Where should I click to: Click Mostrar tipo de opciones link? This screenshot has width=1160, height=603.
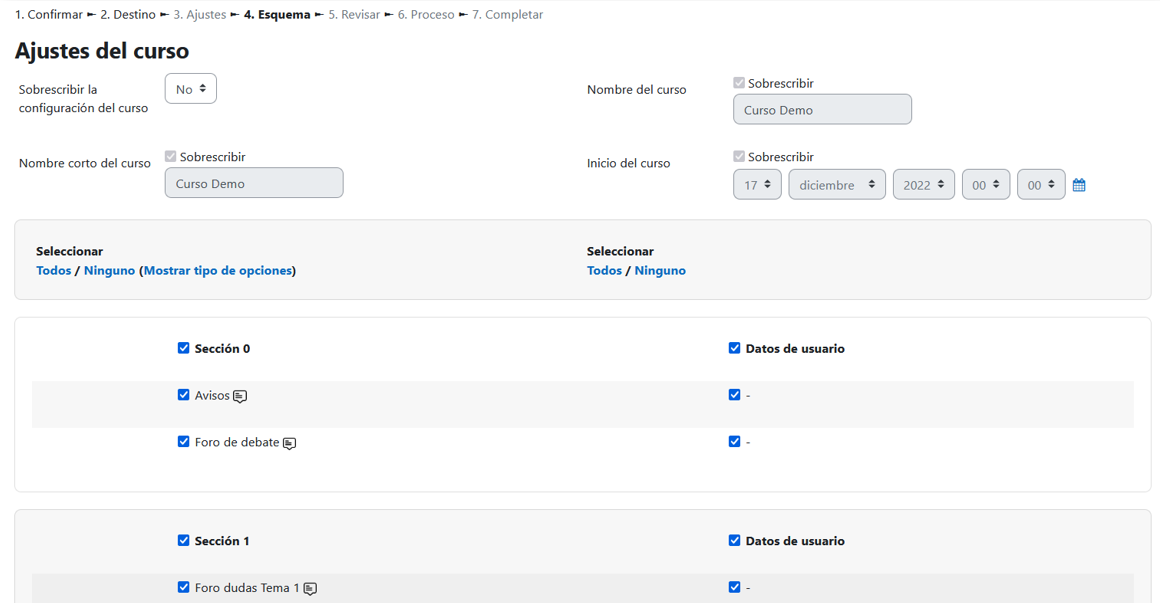click(218, 271)
